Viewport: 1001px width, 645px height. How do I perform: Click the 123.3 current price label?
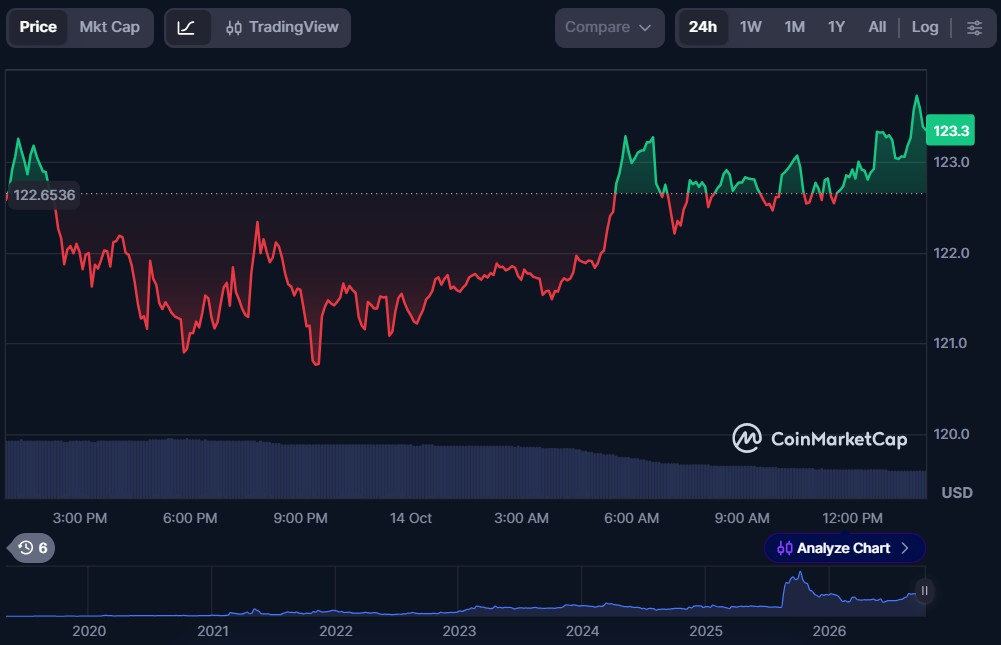pyautogui.click(x=950, y=130)
